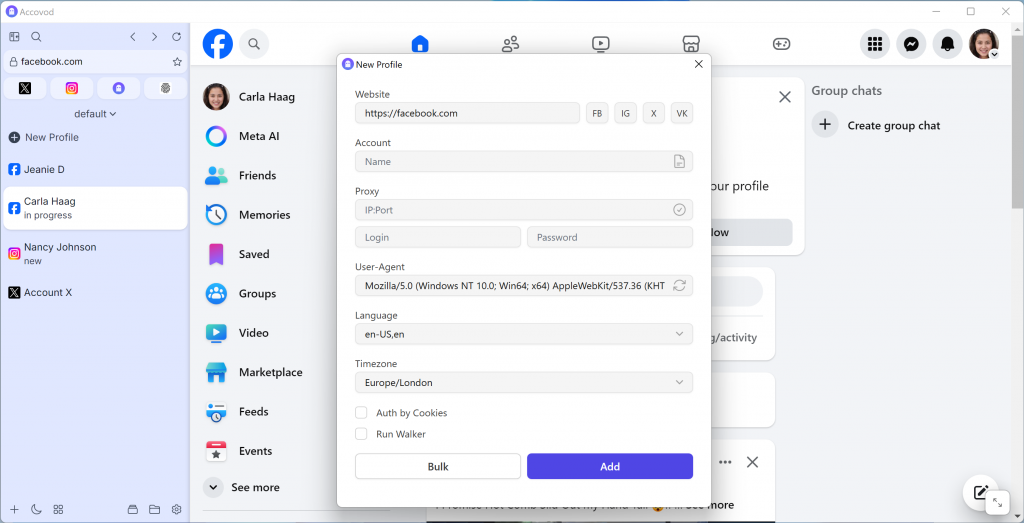The height and width of the screenshot is (523, 1024).
Task: Click the fingerprint icon in the sidebar
Action: pos(165,88)
